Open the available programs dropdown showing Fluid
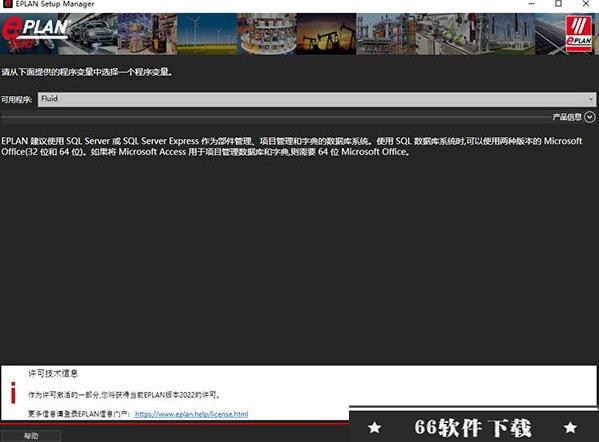599x442 pixels. coord(317,99)
